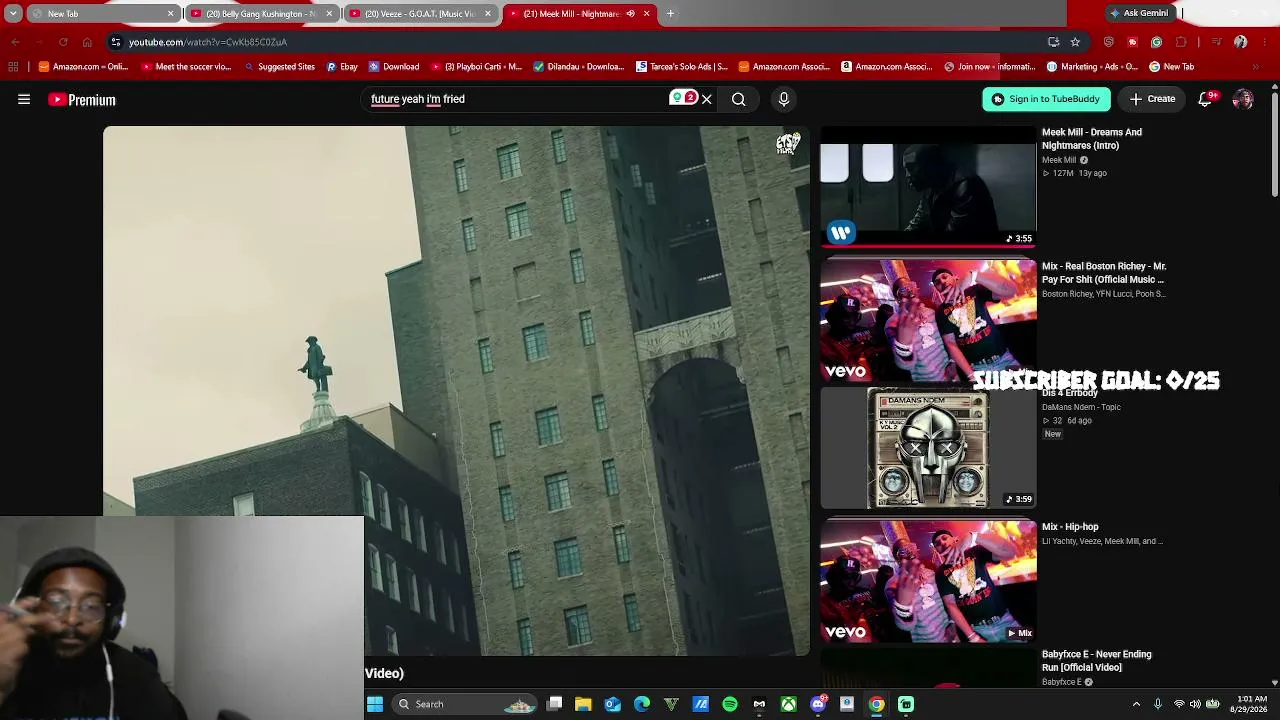Open Dis 4 Errbody album thumbnail
This screenshot has width=1280, height=720.
[x=928, y=449]
